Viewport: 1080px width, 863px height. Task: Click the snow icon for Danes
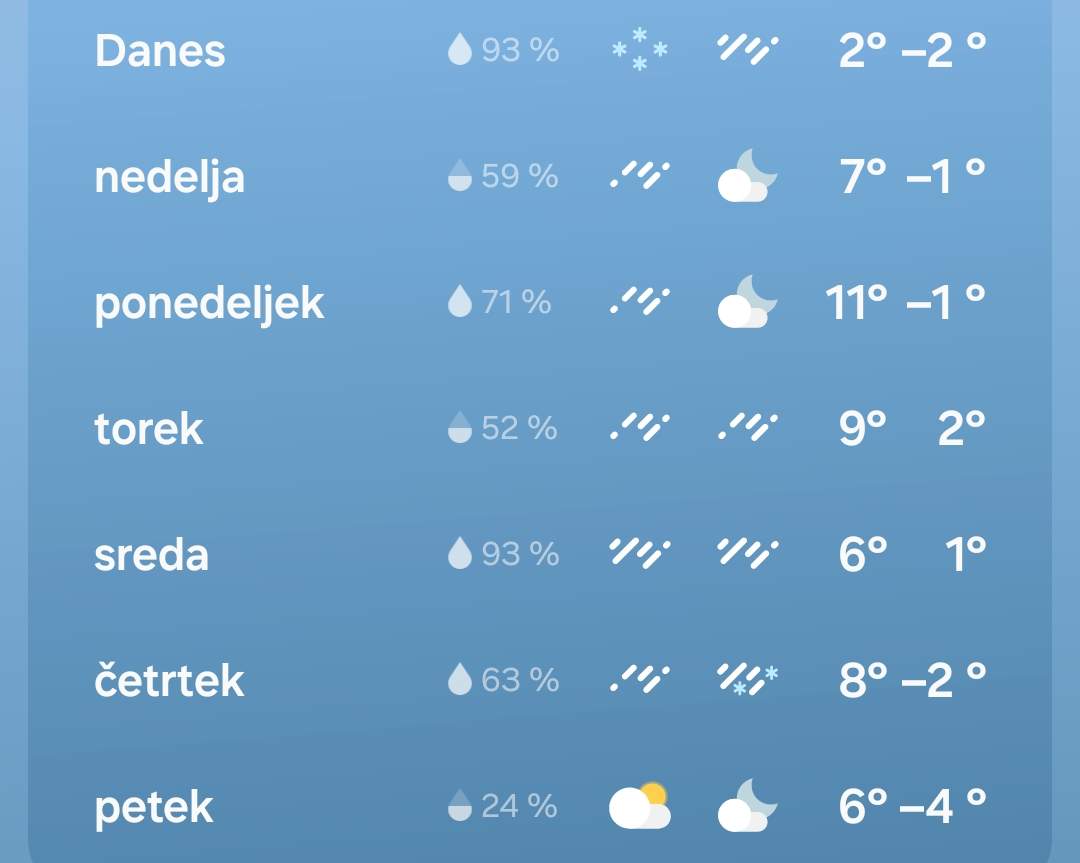click(x=640, y=50)
